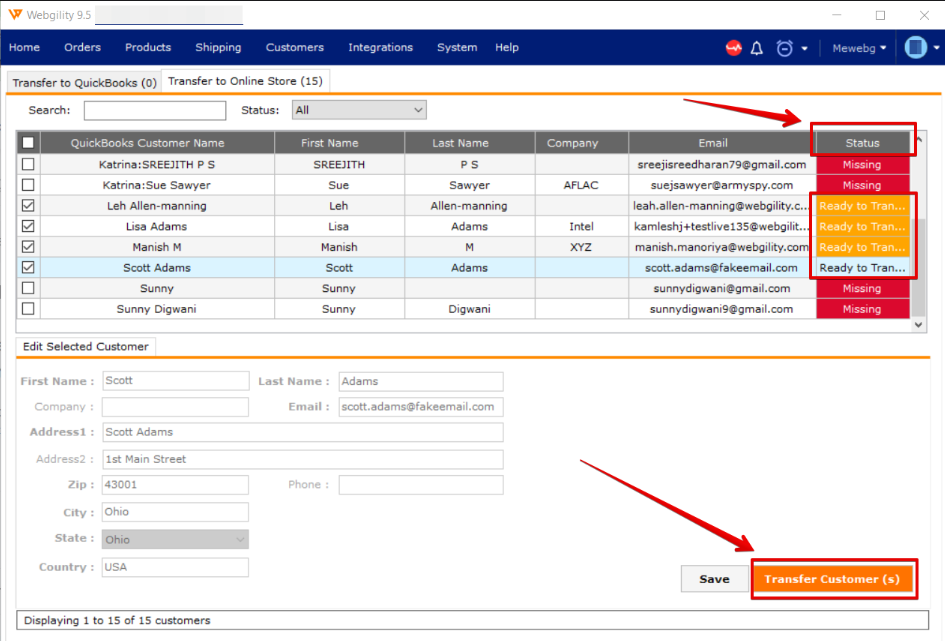This screenshot has height=641, width=945.
Task: Click the table's vertical scrollbar thumb
Action: pos(918,265)
